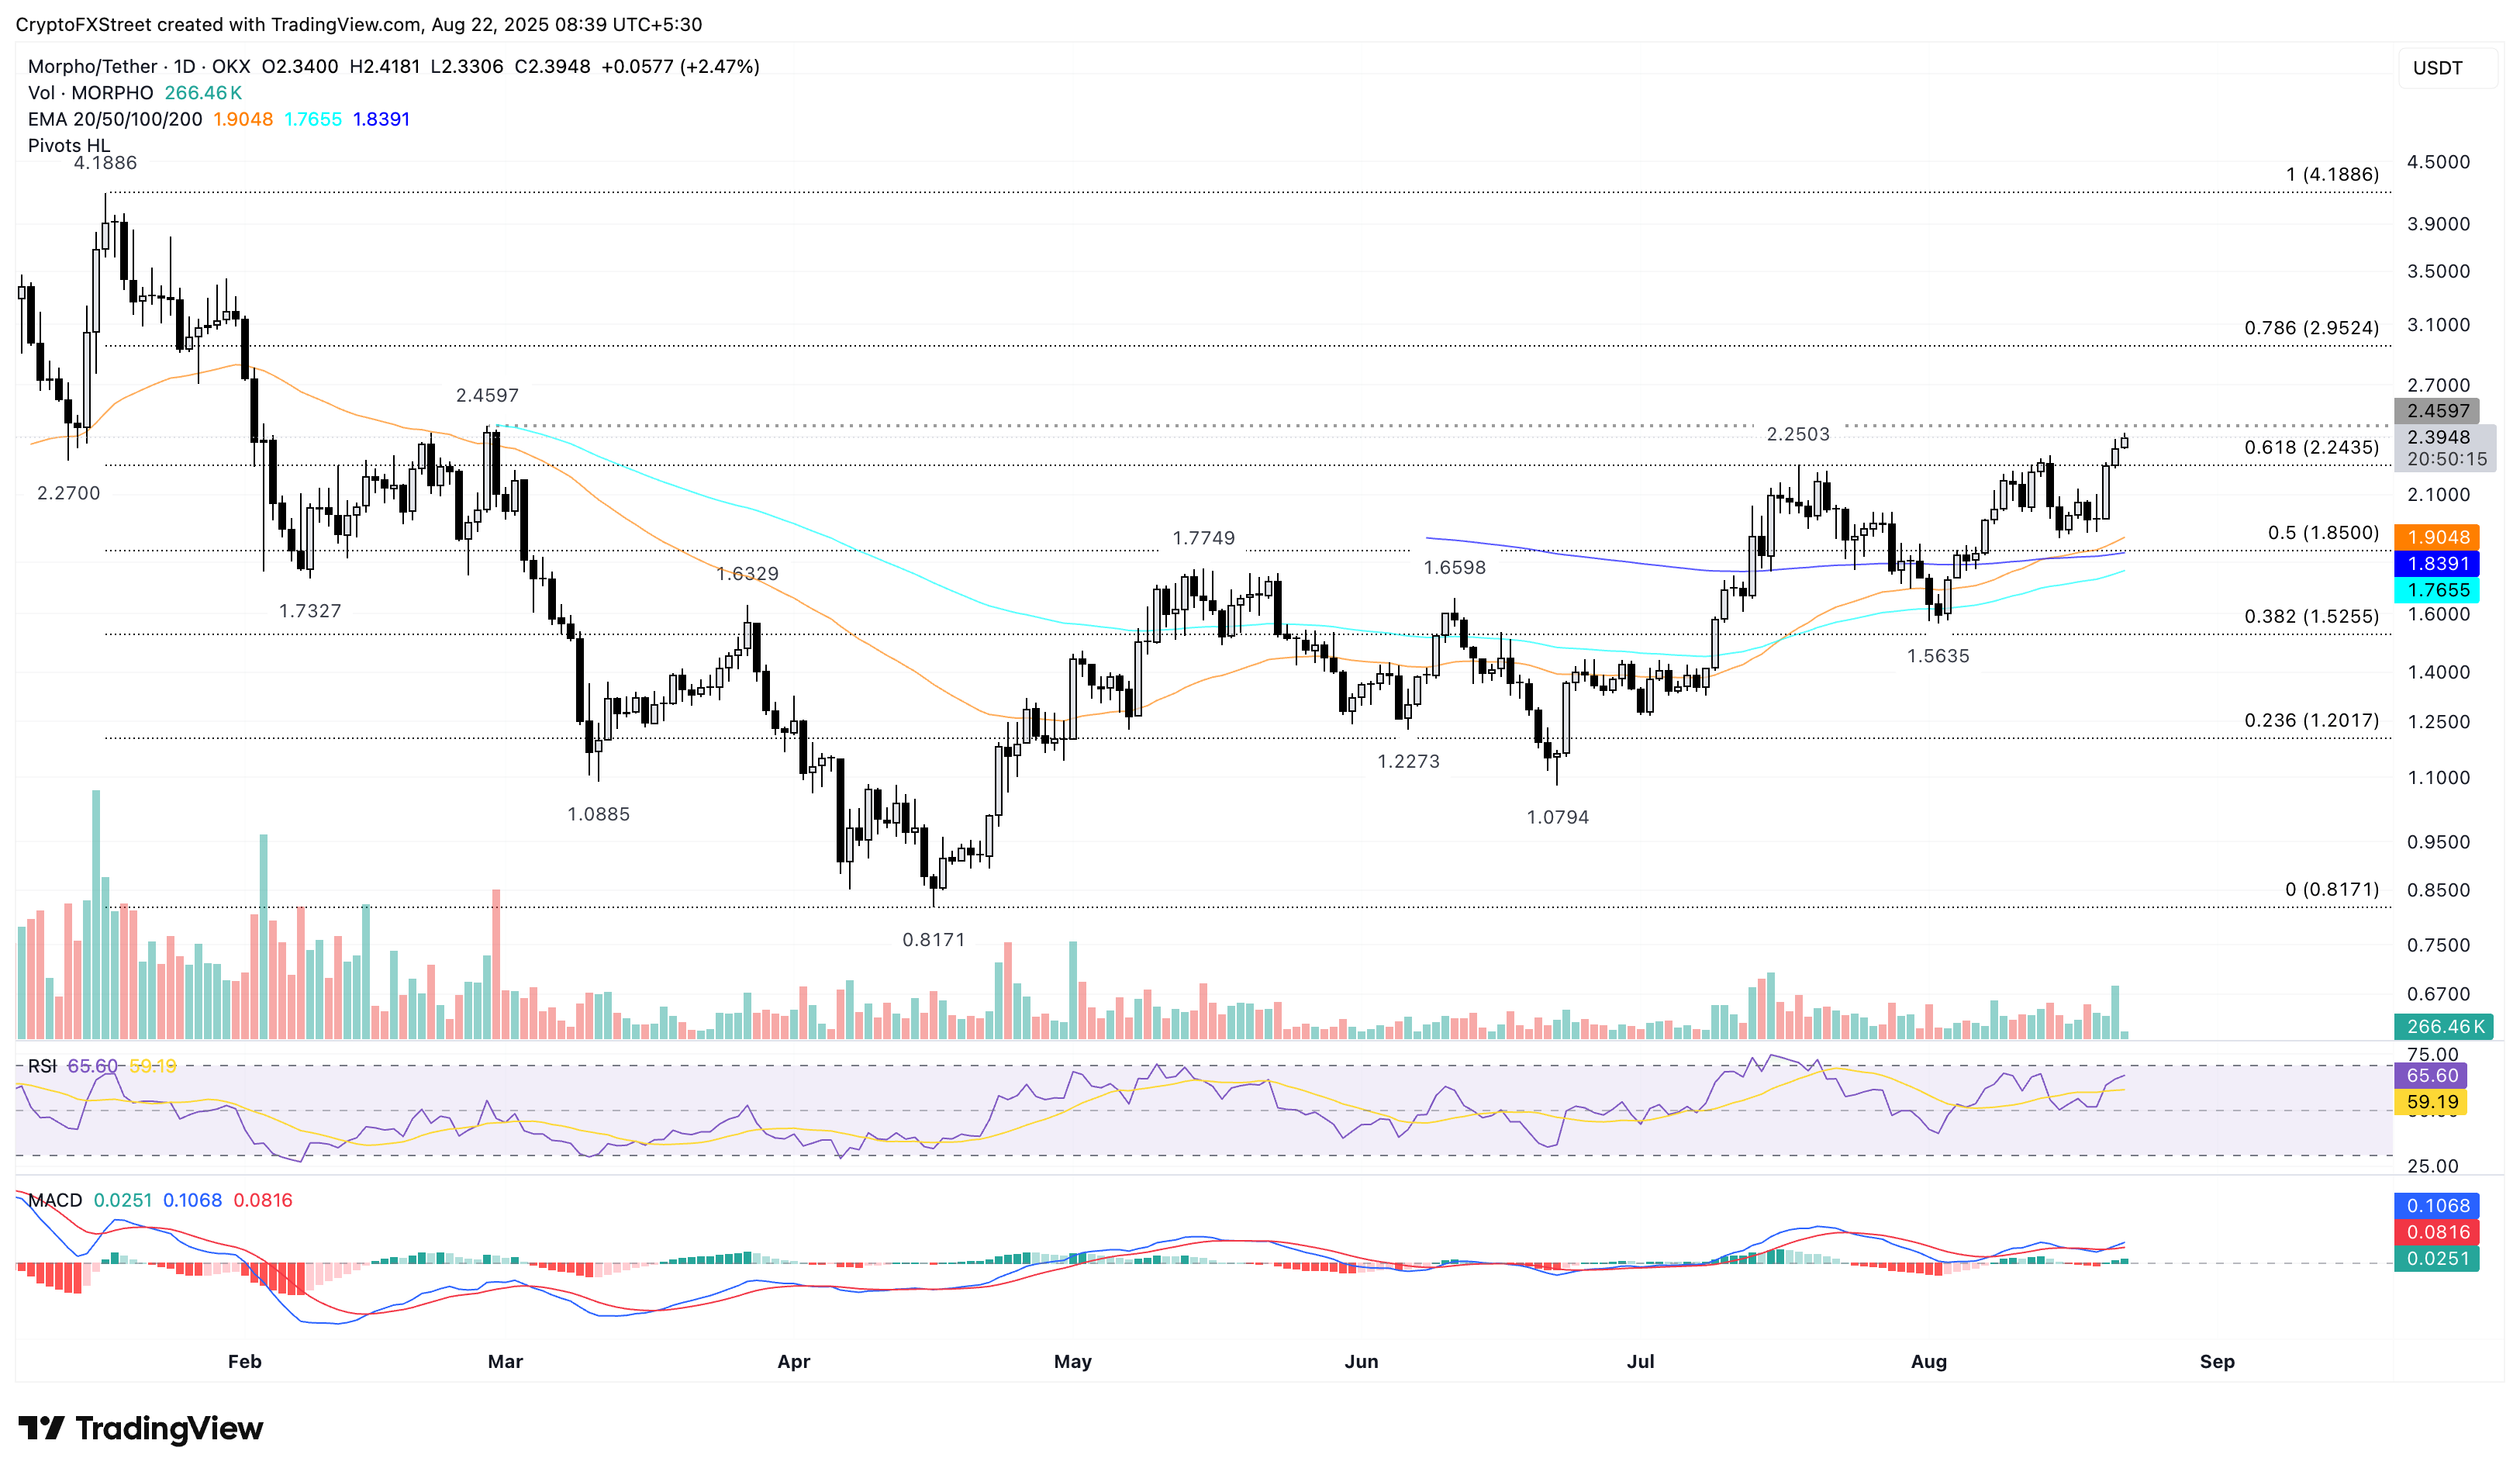Click the orange 1.9048 EMA price tag
The height and width of the screenshot is (1475, 2520).
[x=2437, y=537]
